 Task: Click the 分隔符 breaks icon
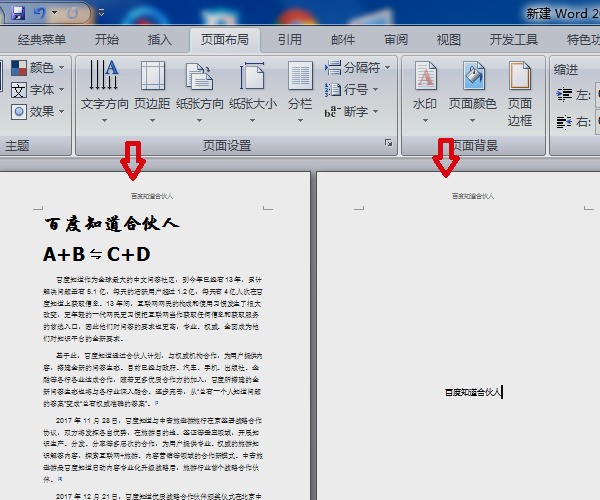(x=333, y=68)
